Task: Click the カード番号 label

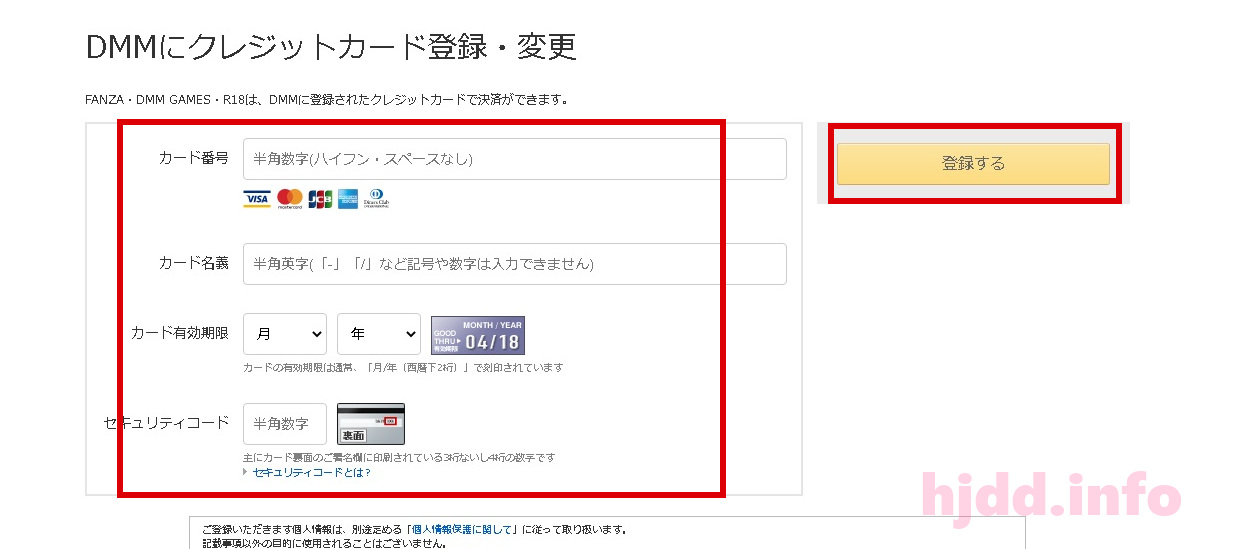Action: 194,158
